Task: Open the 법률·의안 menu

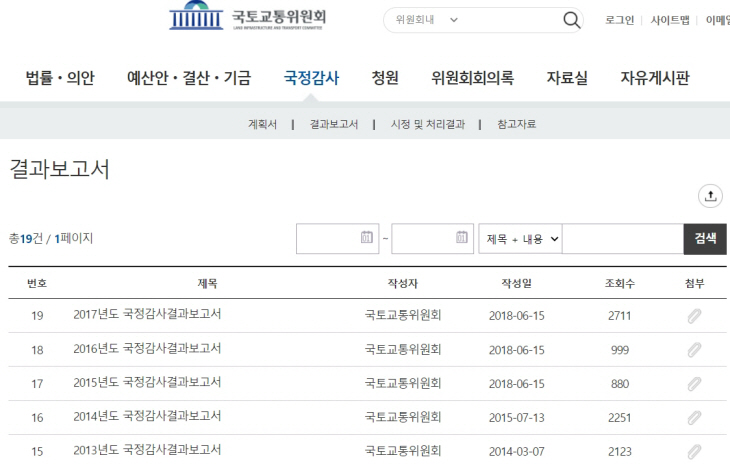Action: coord(60,78)
